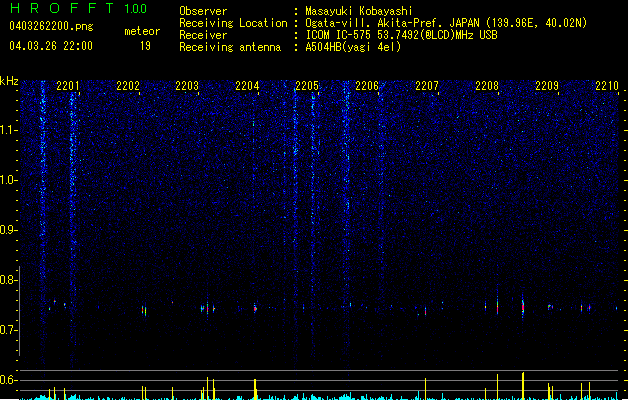Click the 2210 time marker
The height and width of the screenshot is (400, 629).
click(x=607, y=86)
